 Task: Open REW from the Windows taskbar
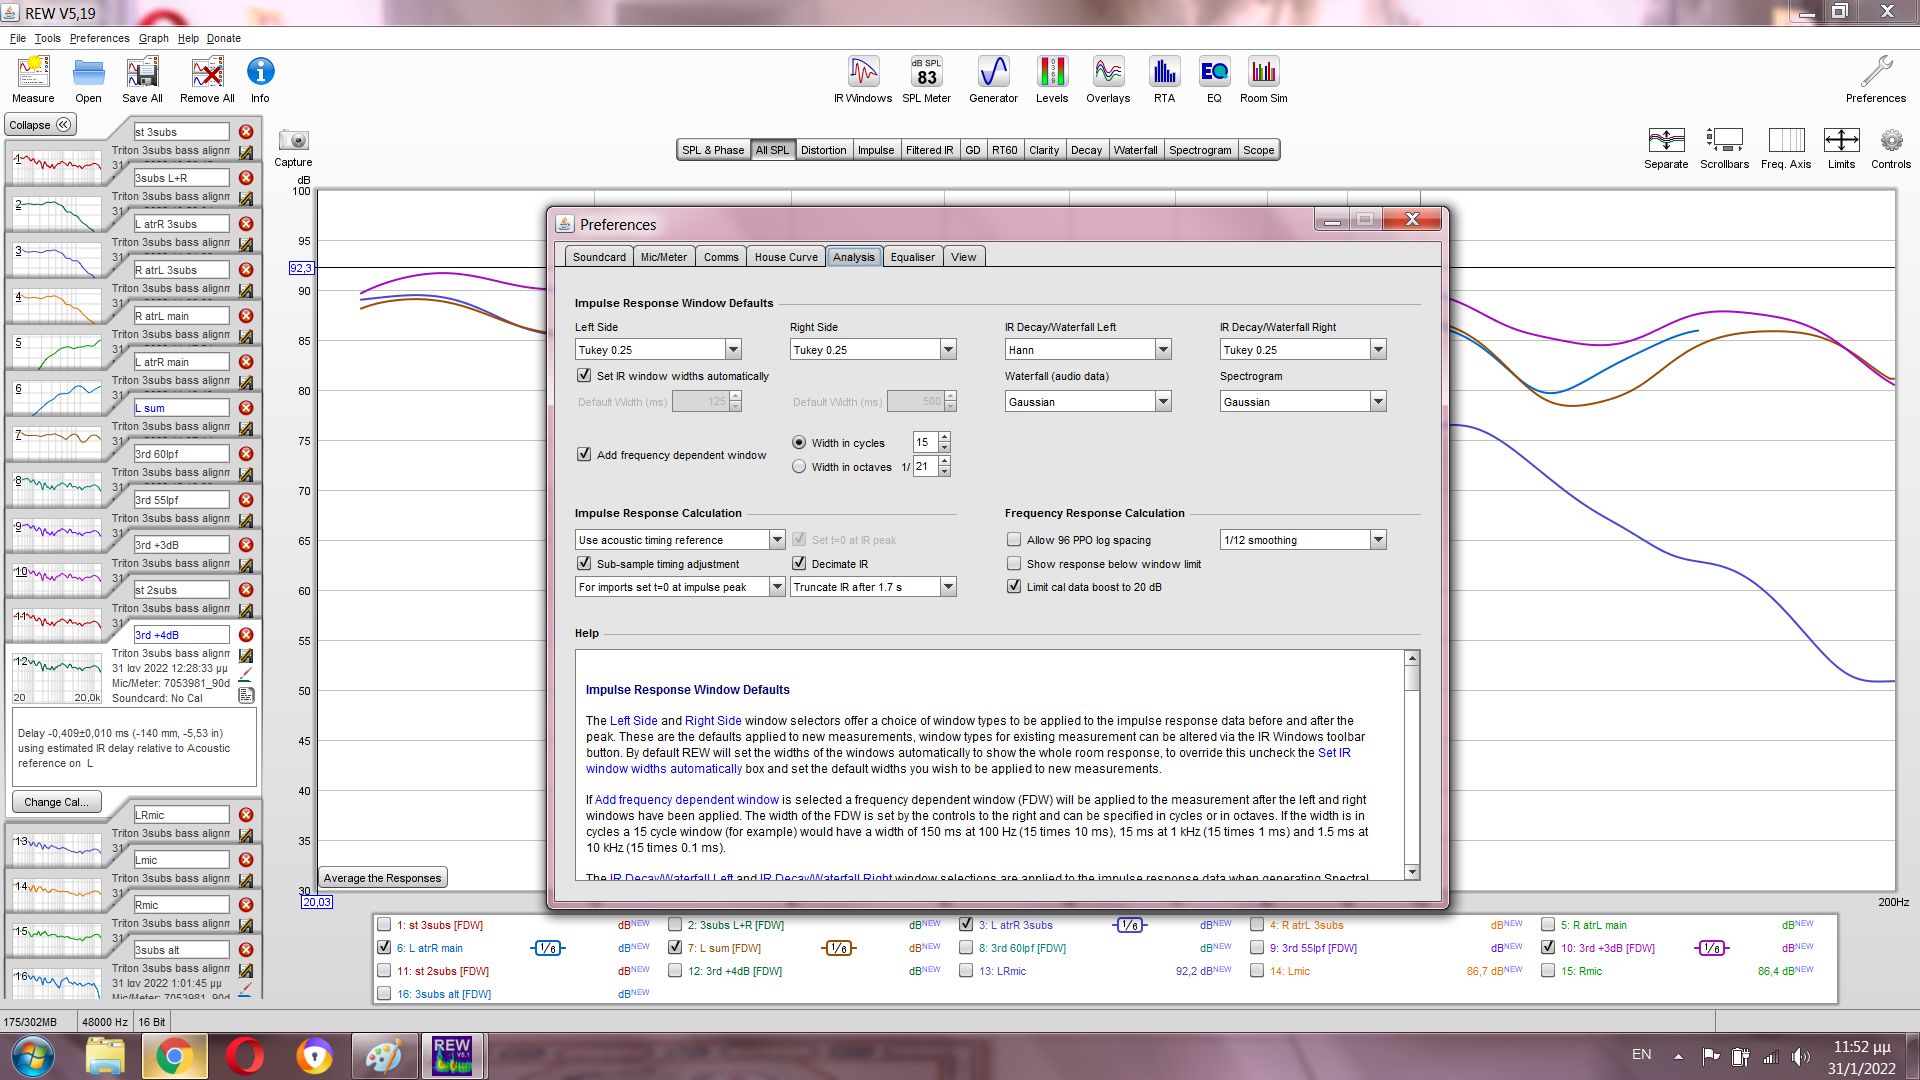[452, 1055]
